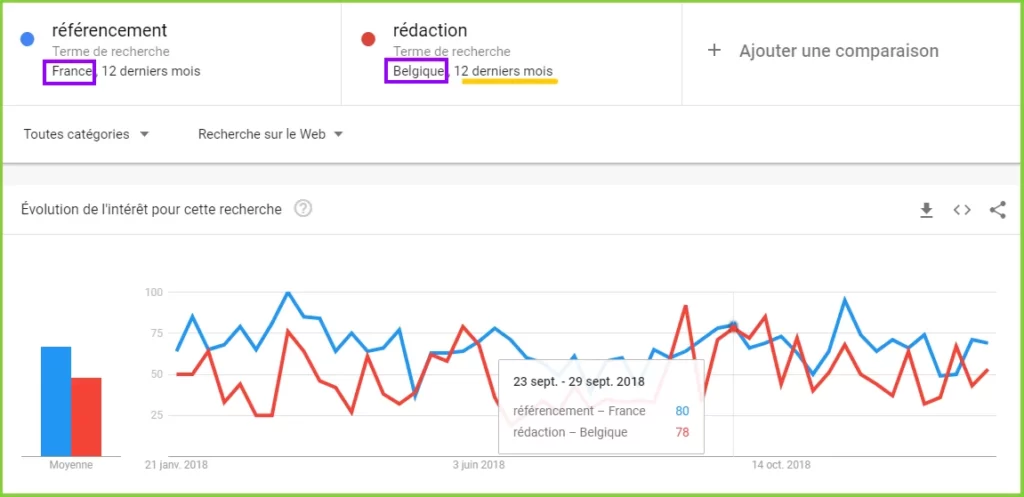Click the red dot beside rédaction
The image size is (1024, 497).
[368, 38]
